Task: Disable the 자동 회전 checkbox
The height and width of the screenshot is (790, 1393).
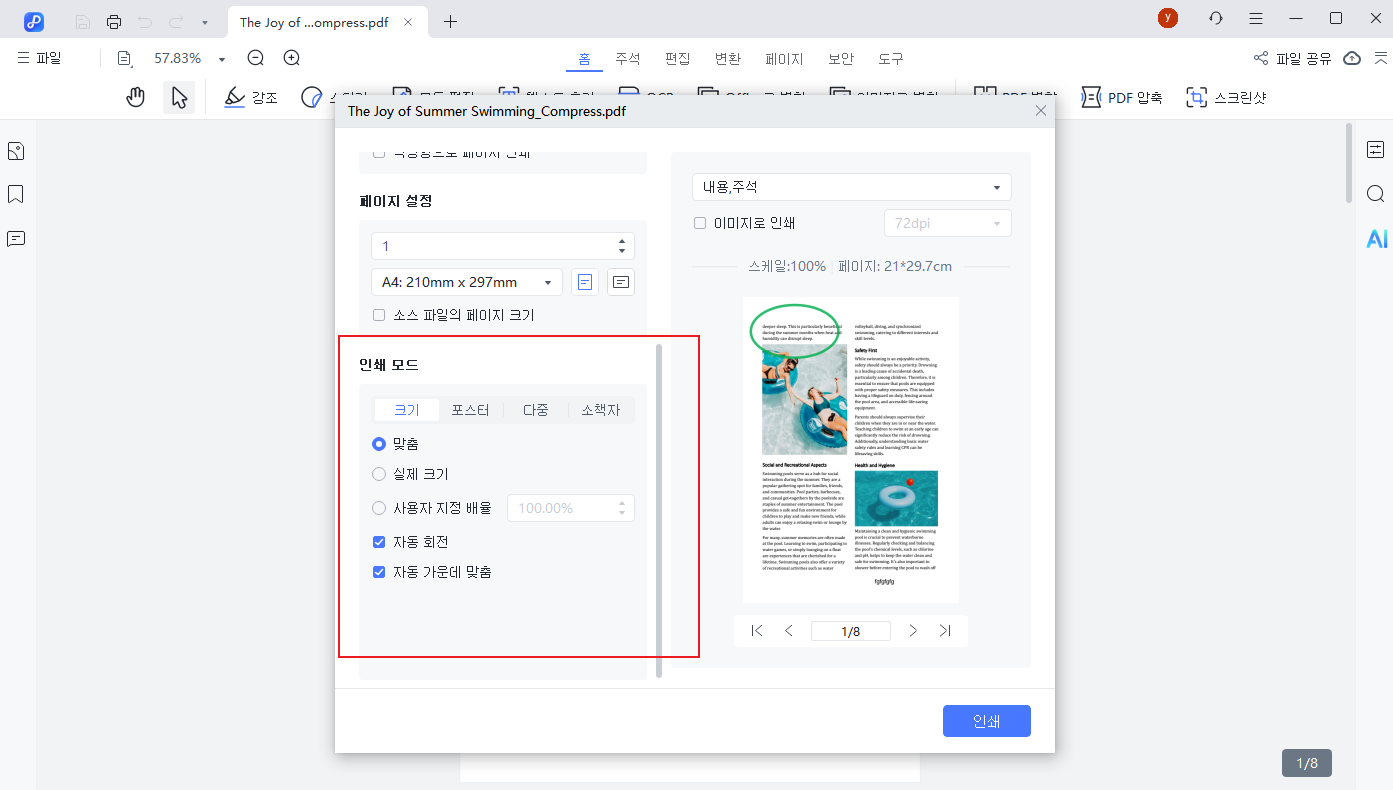Action: coord(379,543)
